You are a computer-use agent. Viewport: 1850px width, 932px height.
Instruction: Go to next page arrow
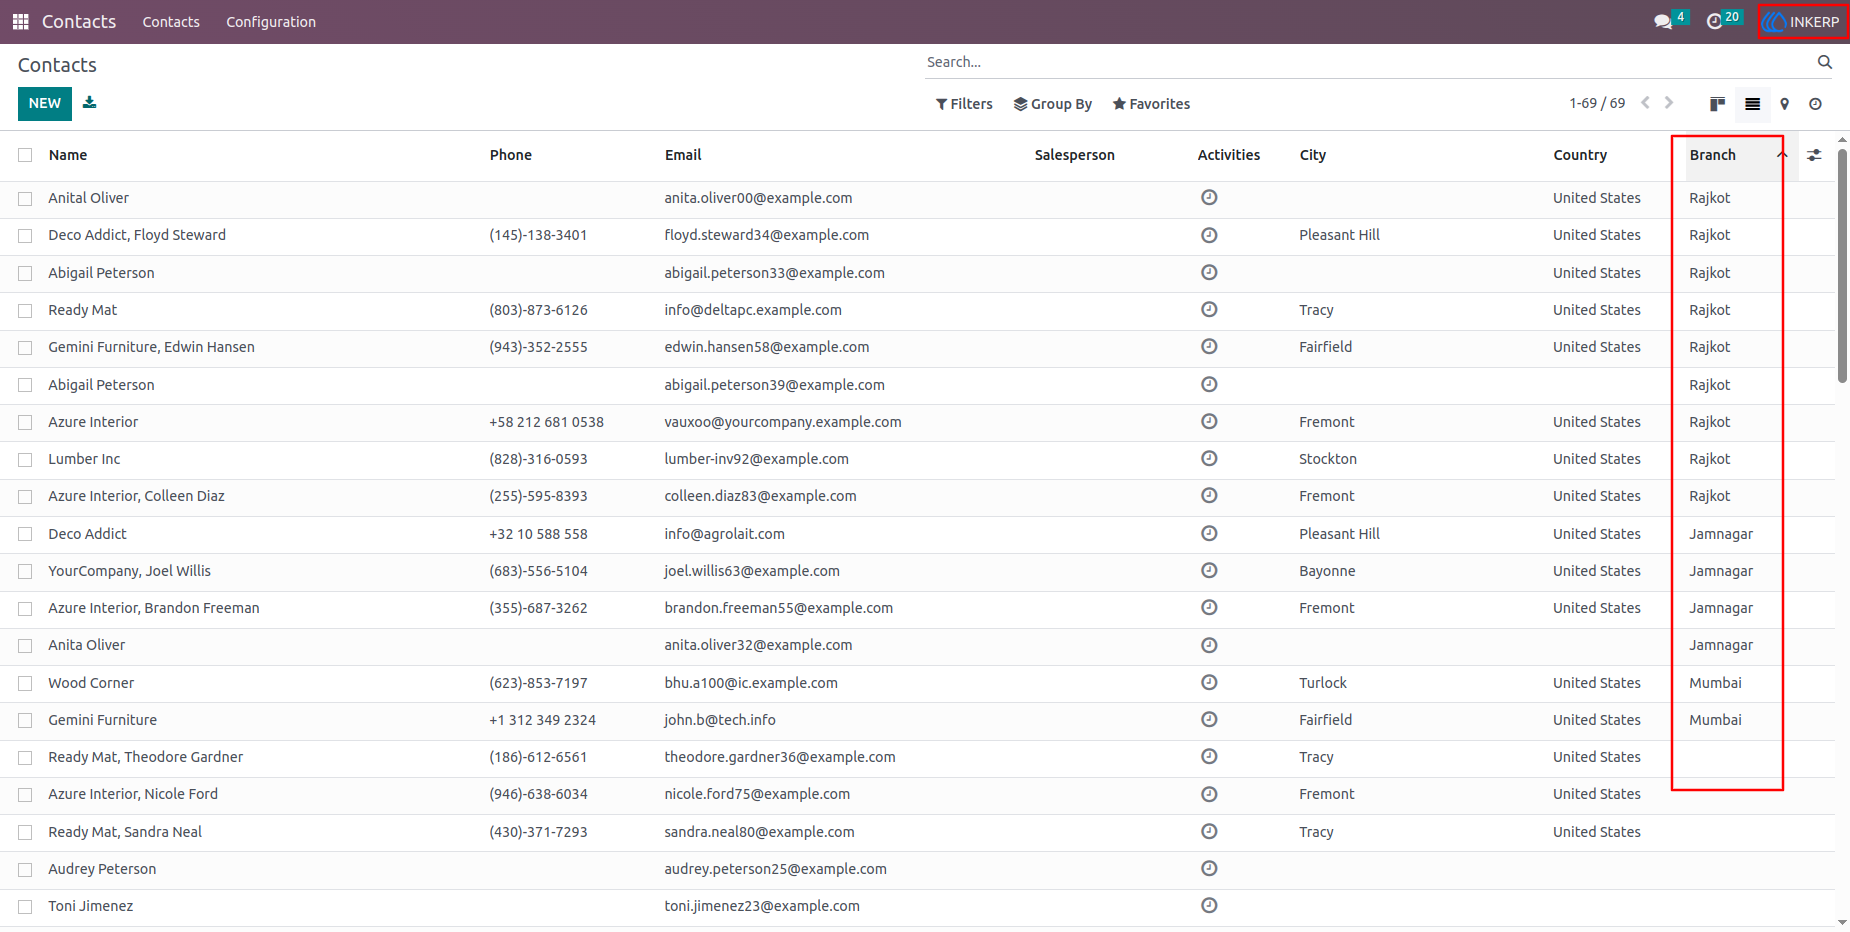(x=1669, y=103)
